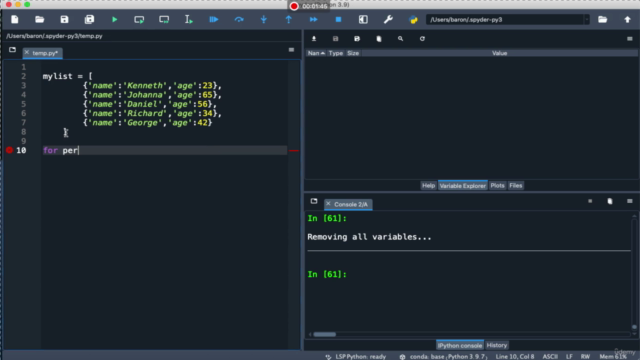Continue execution until next breakpoint
This screenshot has width=640, height=360.
[313, 20]
